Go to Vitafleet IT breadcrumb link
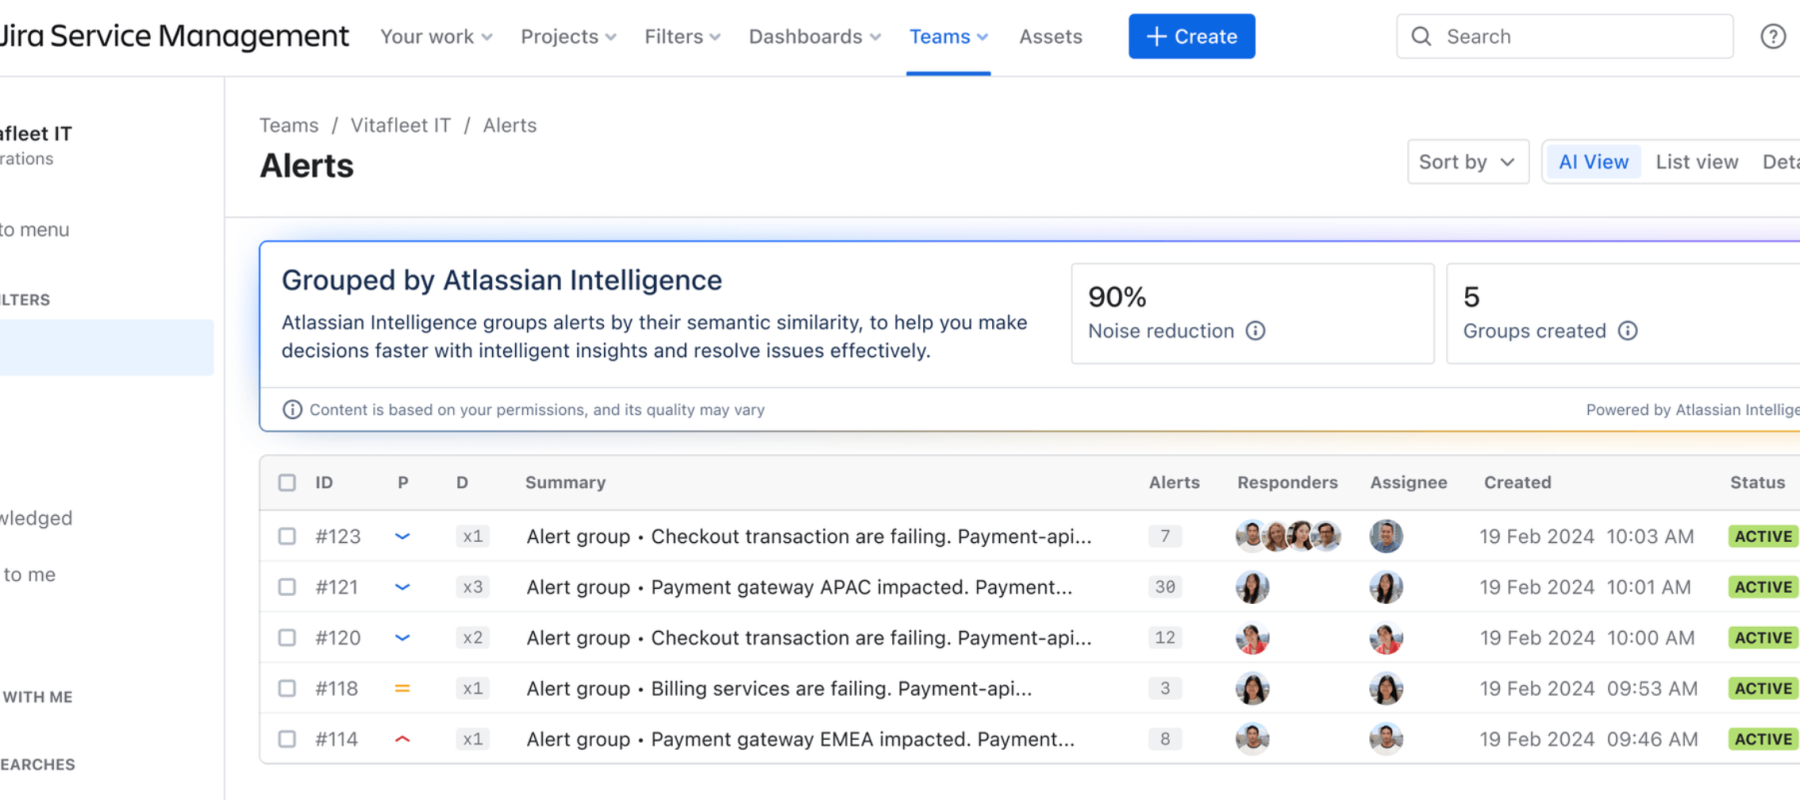This screenshot has height=800, width=1800. (400, 125)
